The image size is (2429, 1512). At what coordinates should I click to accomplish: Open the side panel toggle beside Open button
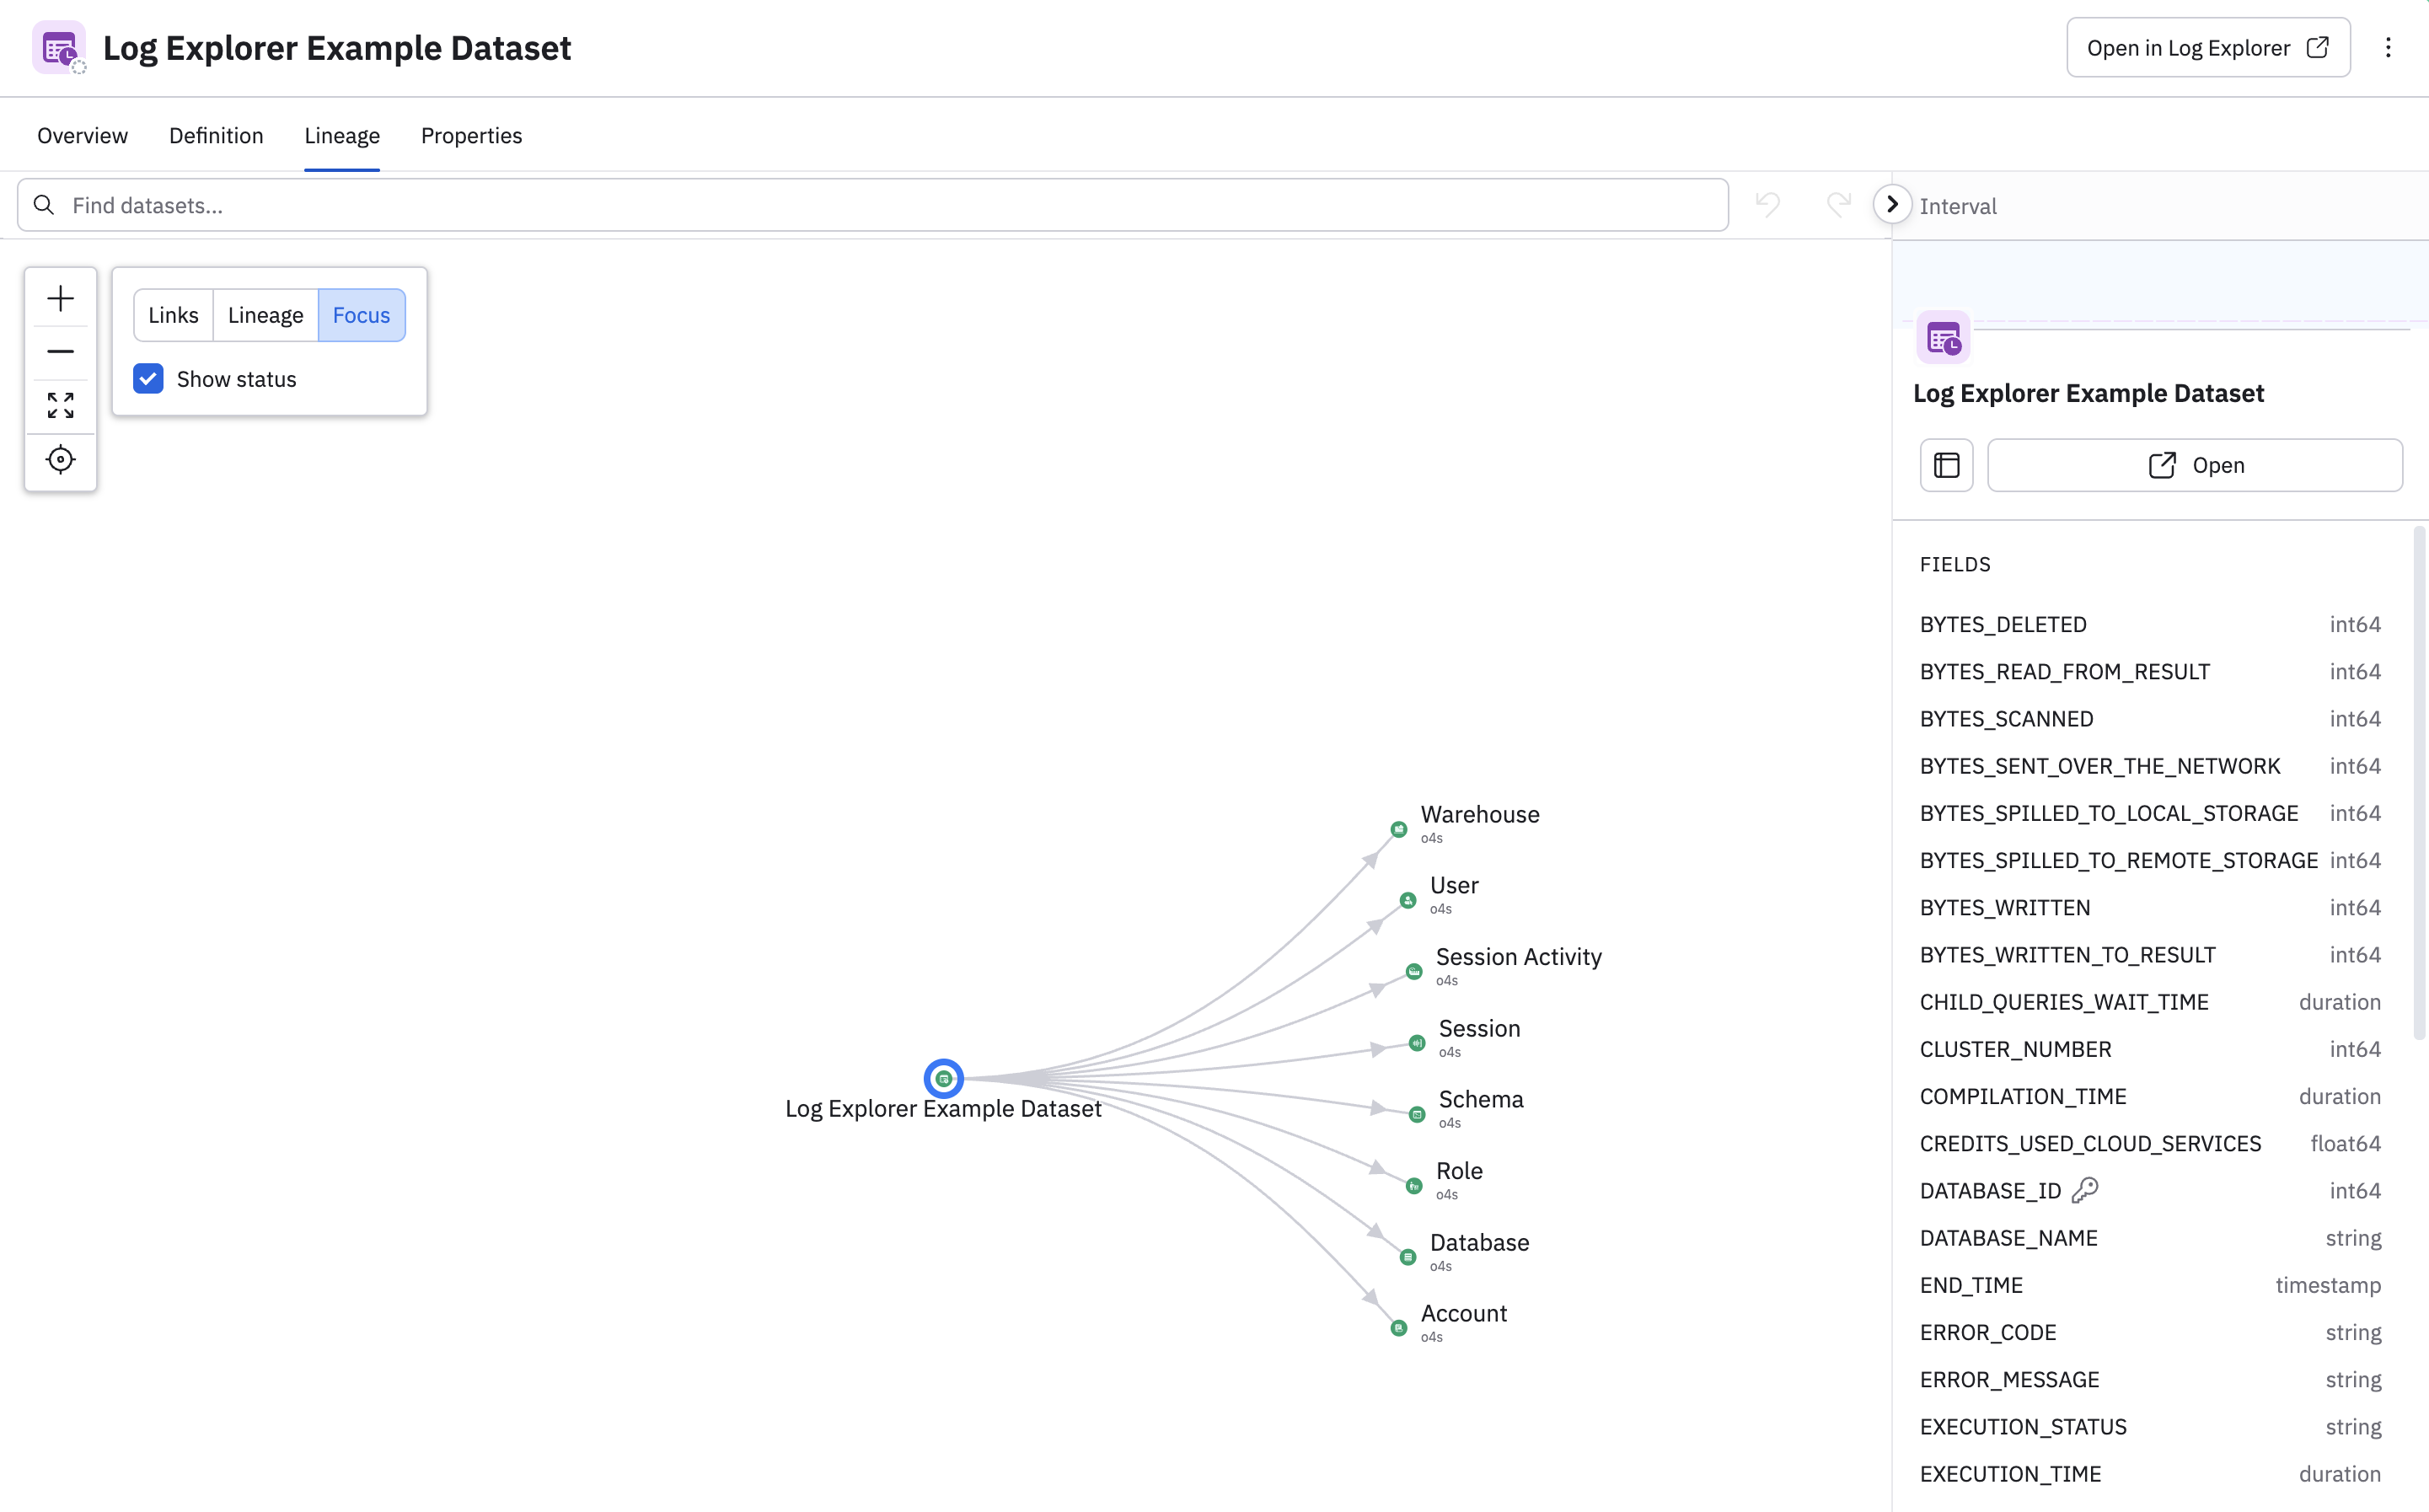(x=1946, y=464)
